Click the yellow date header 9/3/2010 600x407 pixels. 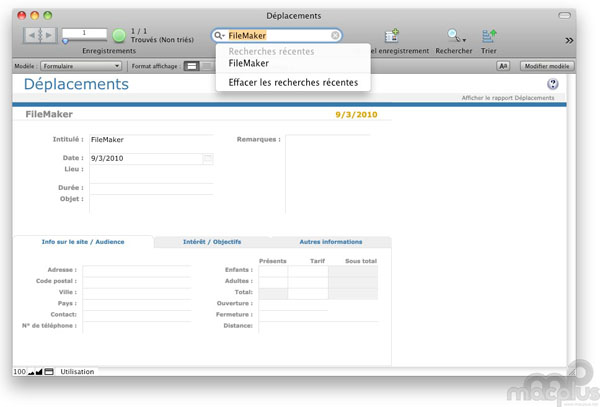pos(356,114)
